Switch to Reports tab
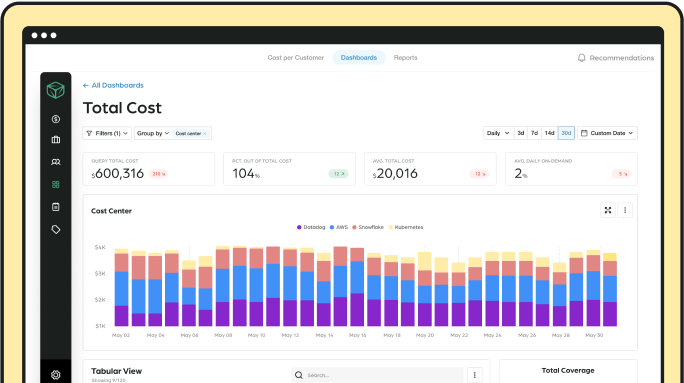 tap(406, 58)
